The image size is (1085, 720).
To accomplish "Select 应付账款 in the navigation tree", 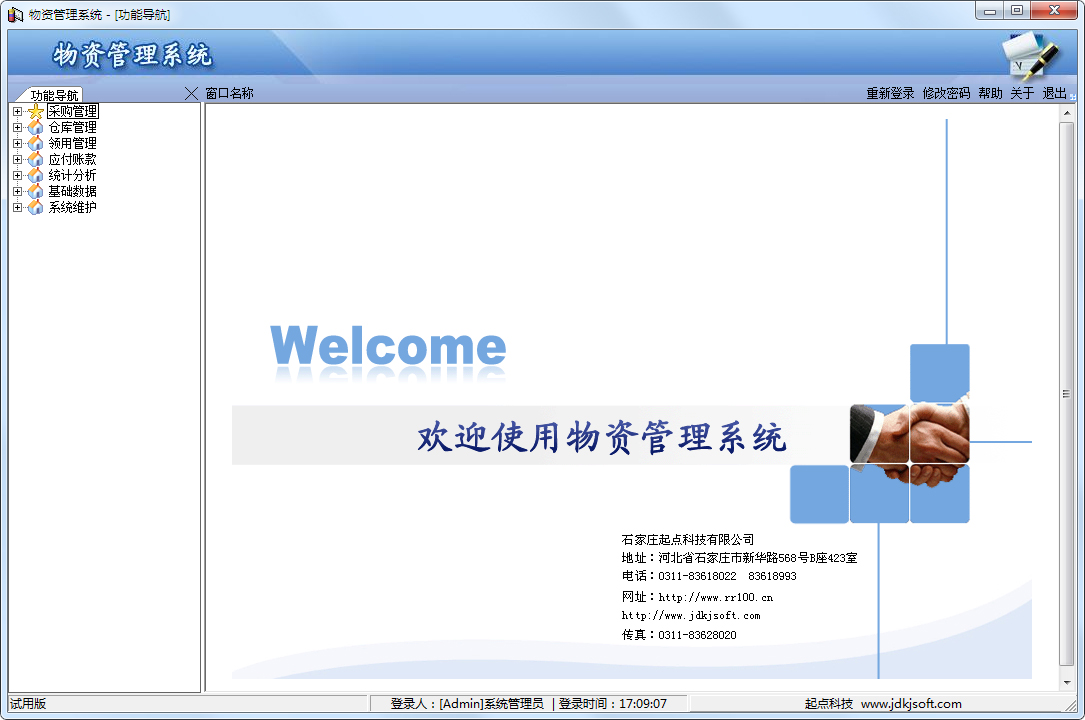I will tap(73, 159).
